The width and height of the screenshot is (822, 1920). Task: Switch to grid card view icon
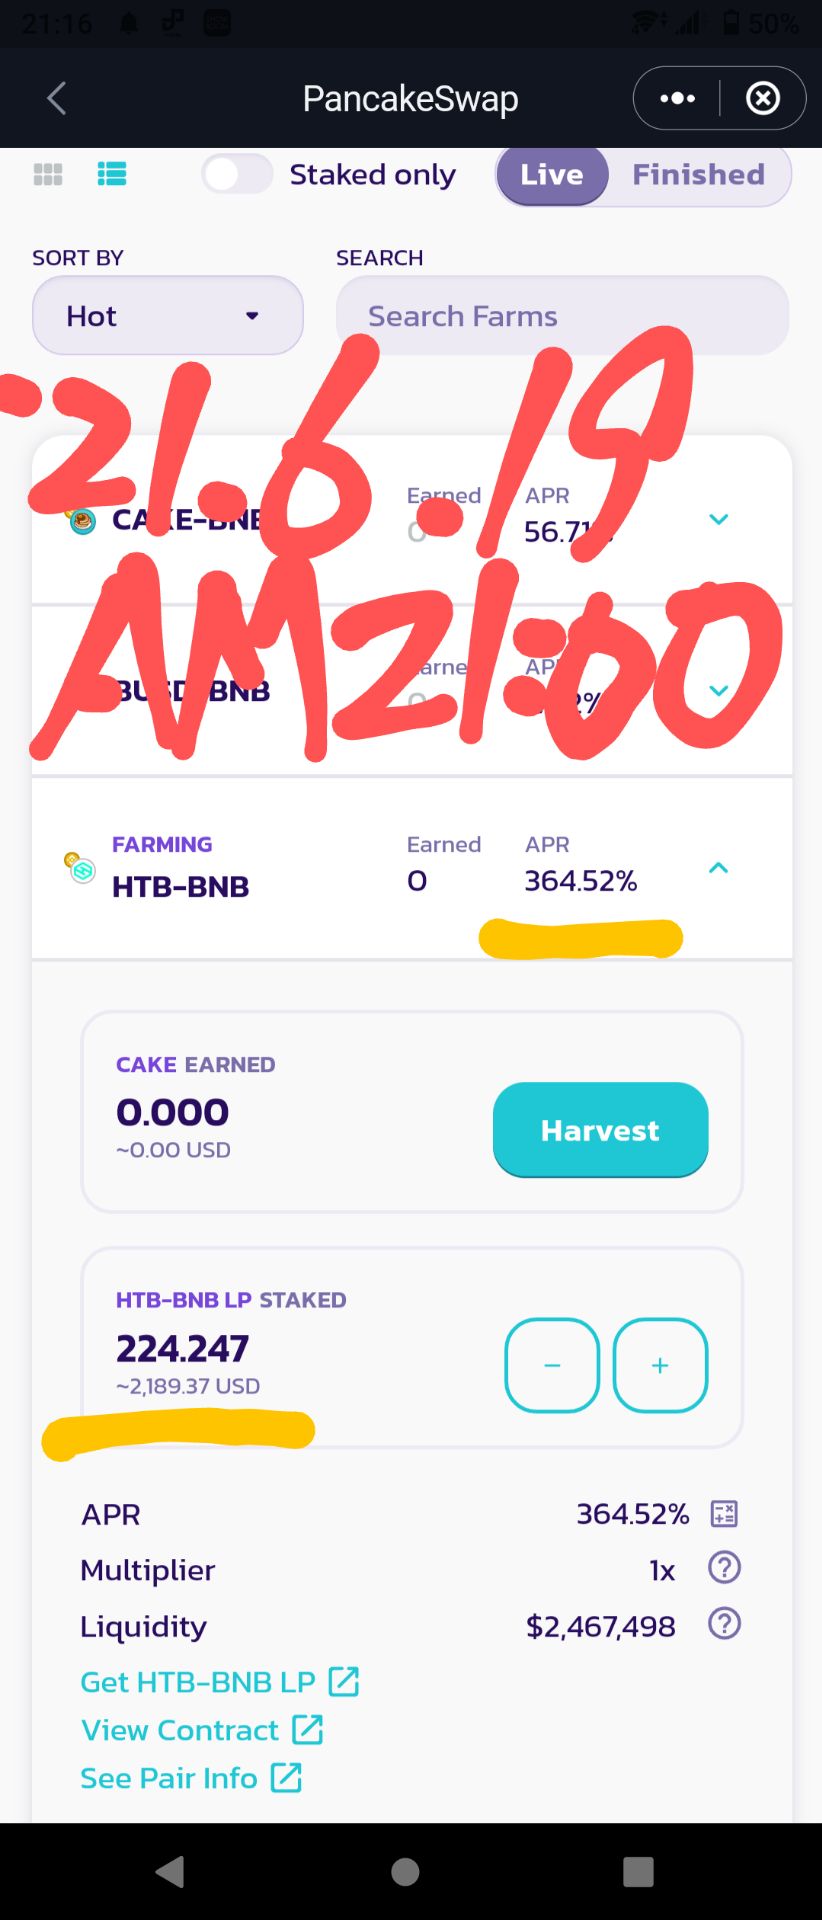(x=48, y=174)
